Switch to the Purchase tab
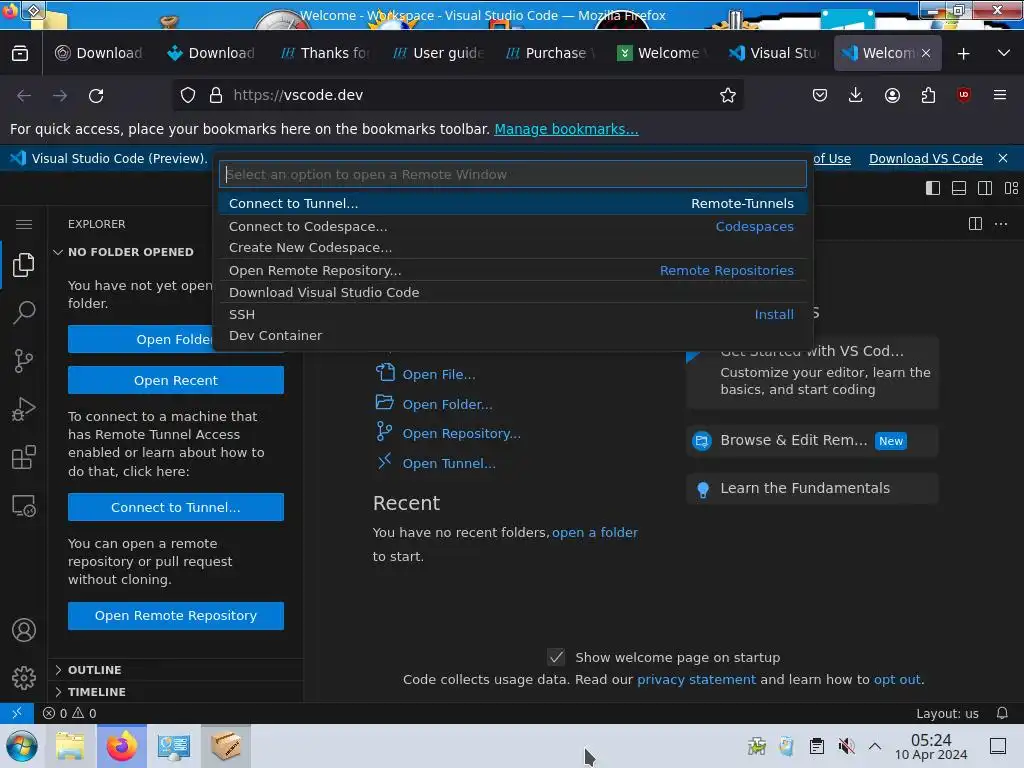The height and width of the screenshot is (768, 1024). coord(551,53)
